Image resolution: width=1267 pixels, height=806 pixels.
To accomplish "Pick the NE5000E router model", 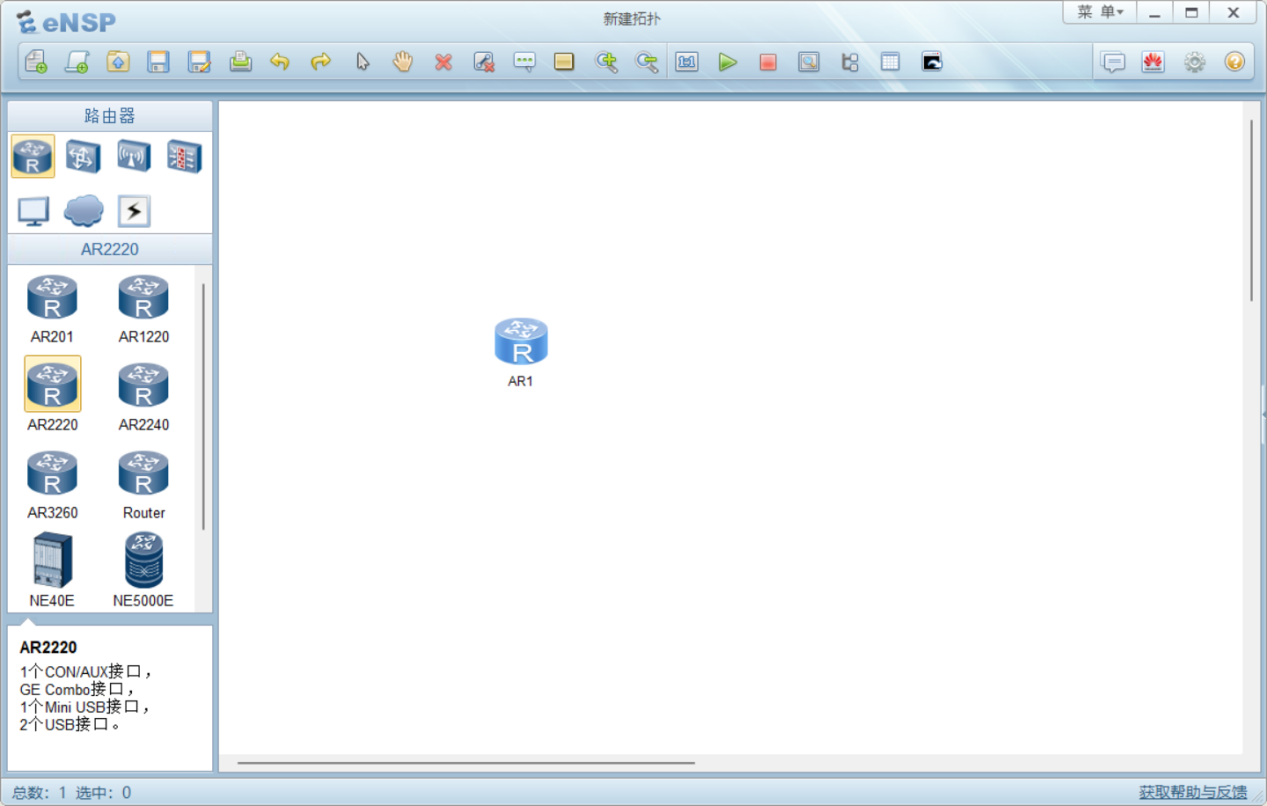I will point(143,570).
